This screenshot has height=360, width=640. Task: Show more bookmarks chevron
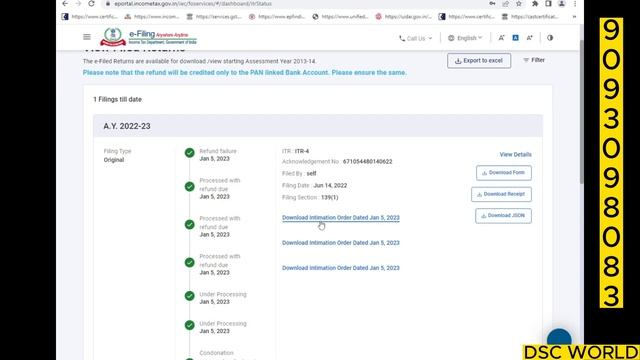(x=574, y=17)
